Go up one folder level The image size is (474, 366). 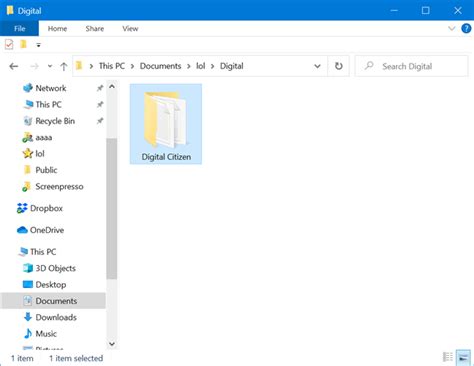63,66
